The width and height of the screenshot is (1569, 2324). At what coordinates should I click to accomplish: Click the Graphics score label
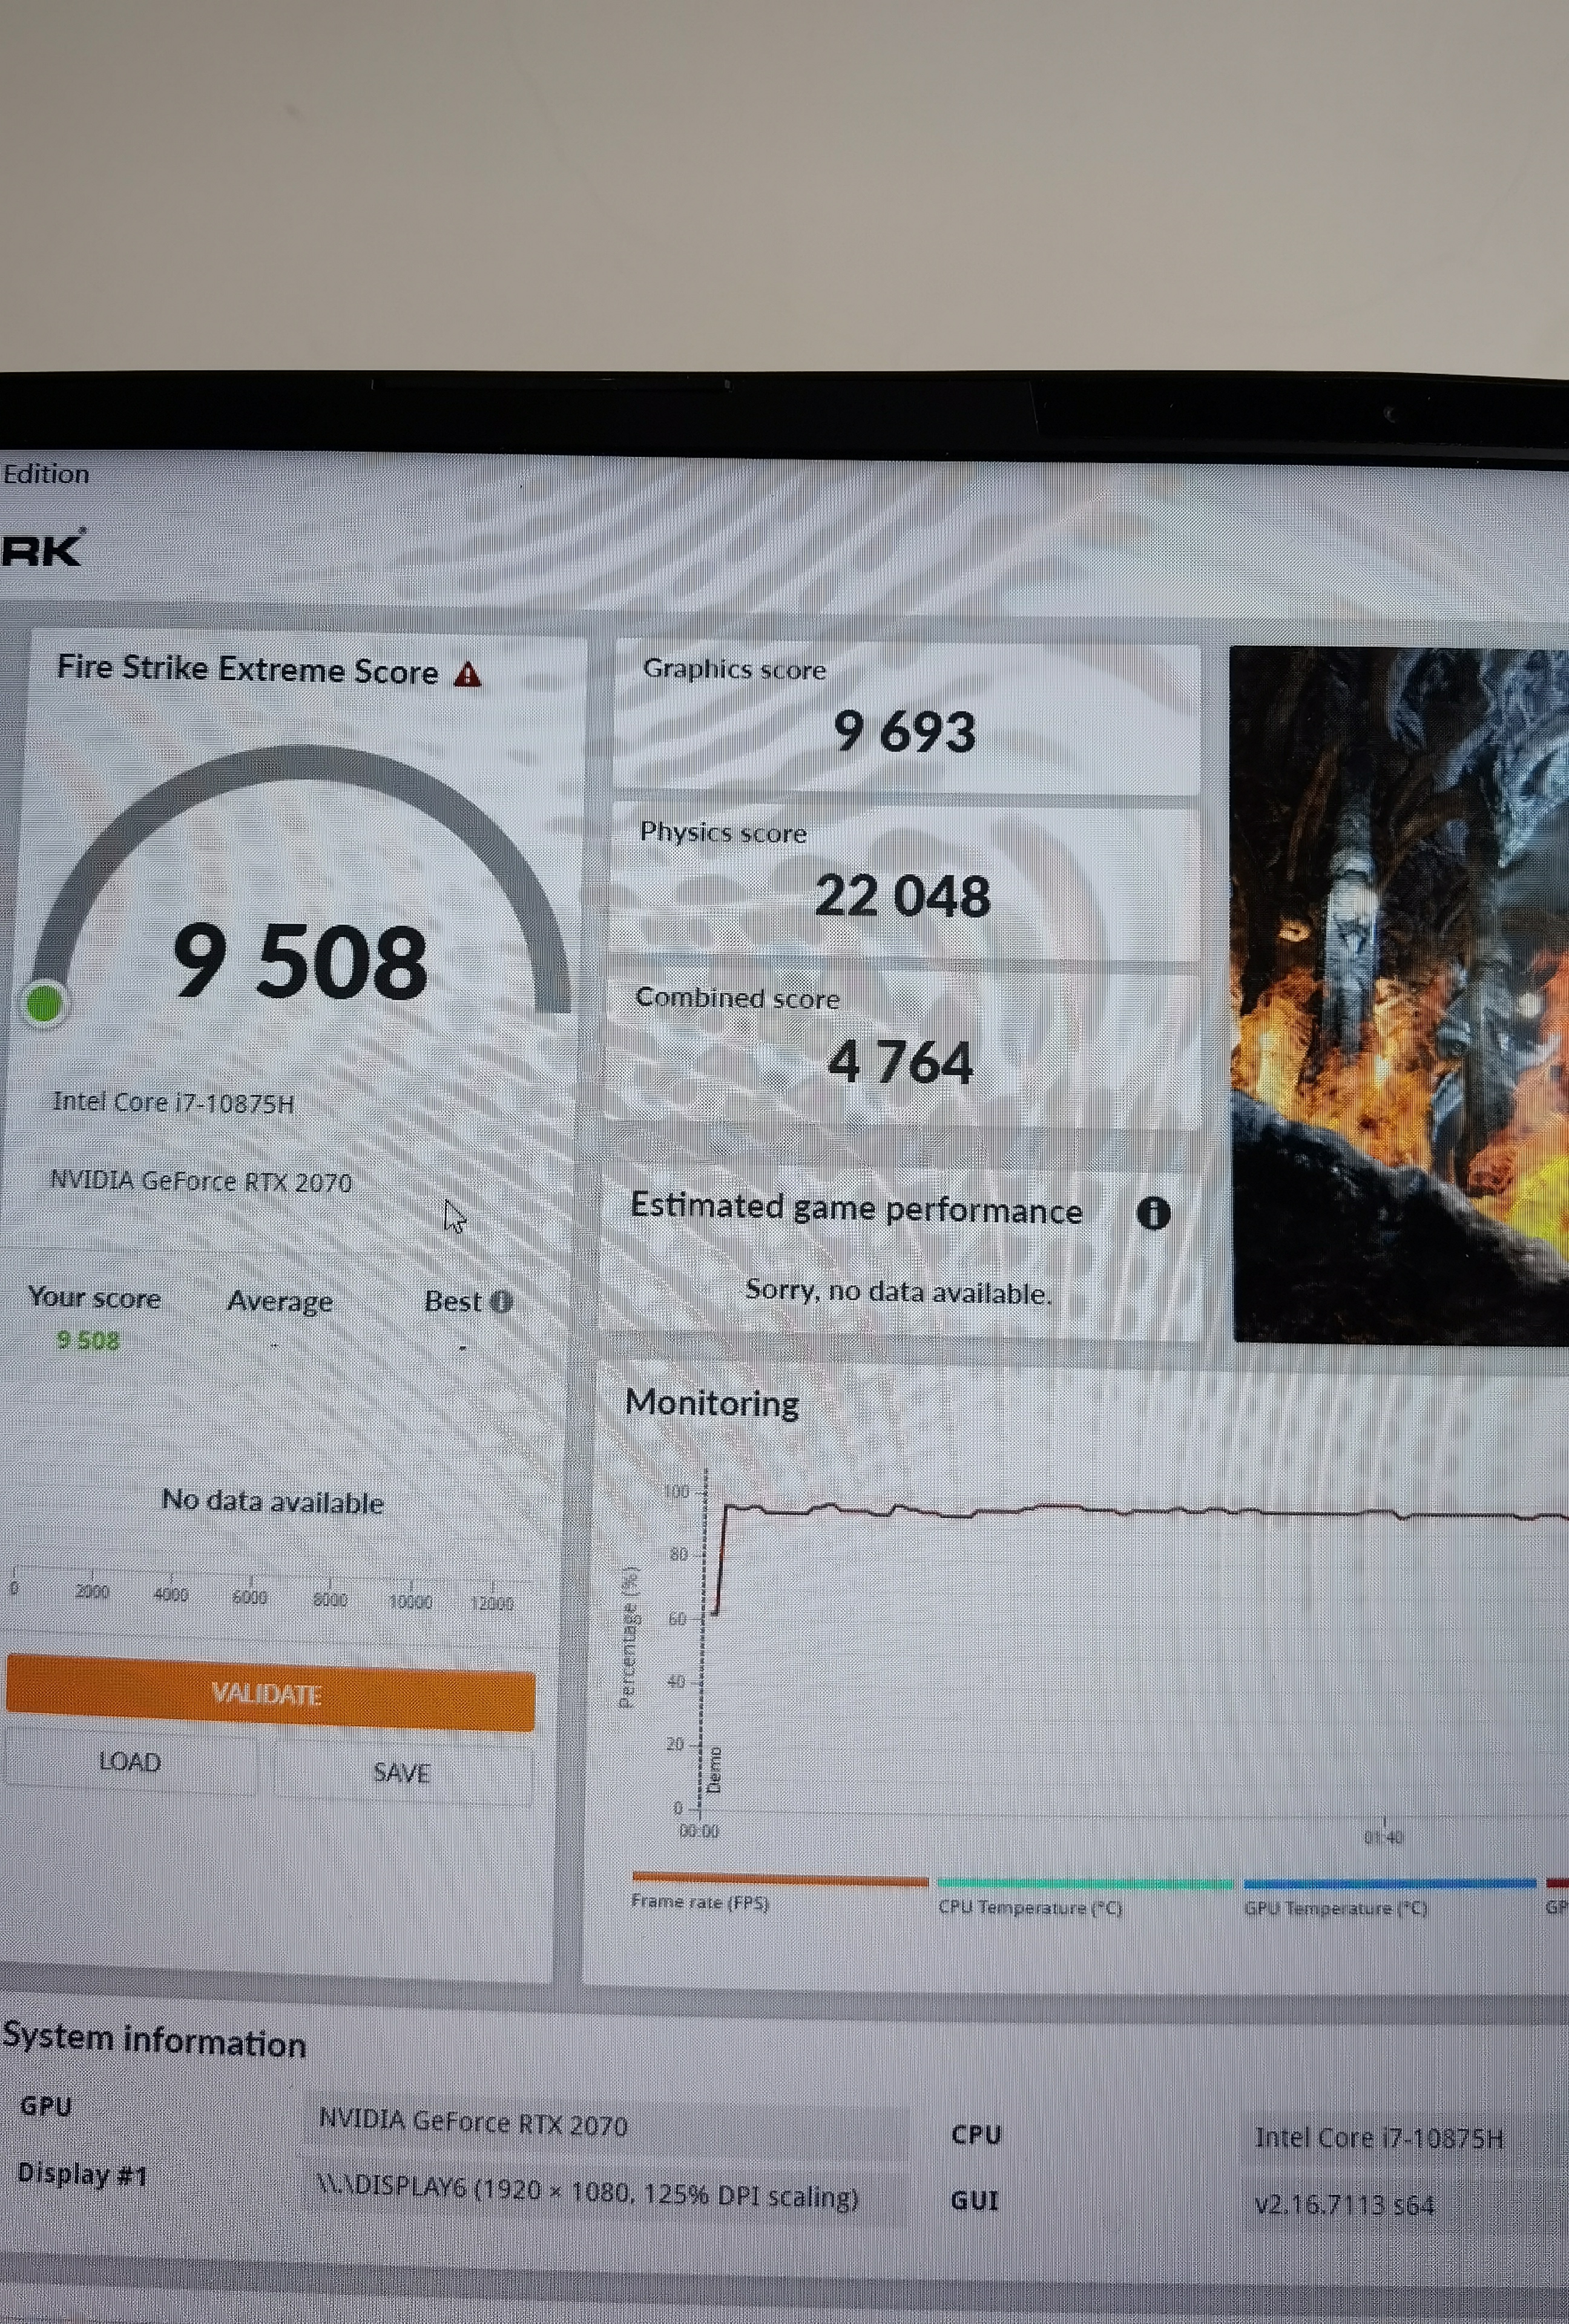click(x=734, y=669)
